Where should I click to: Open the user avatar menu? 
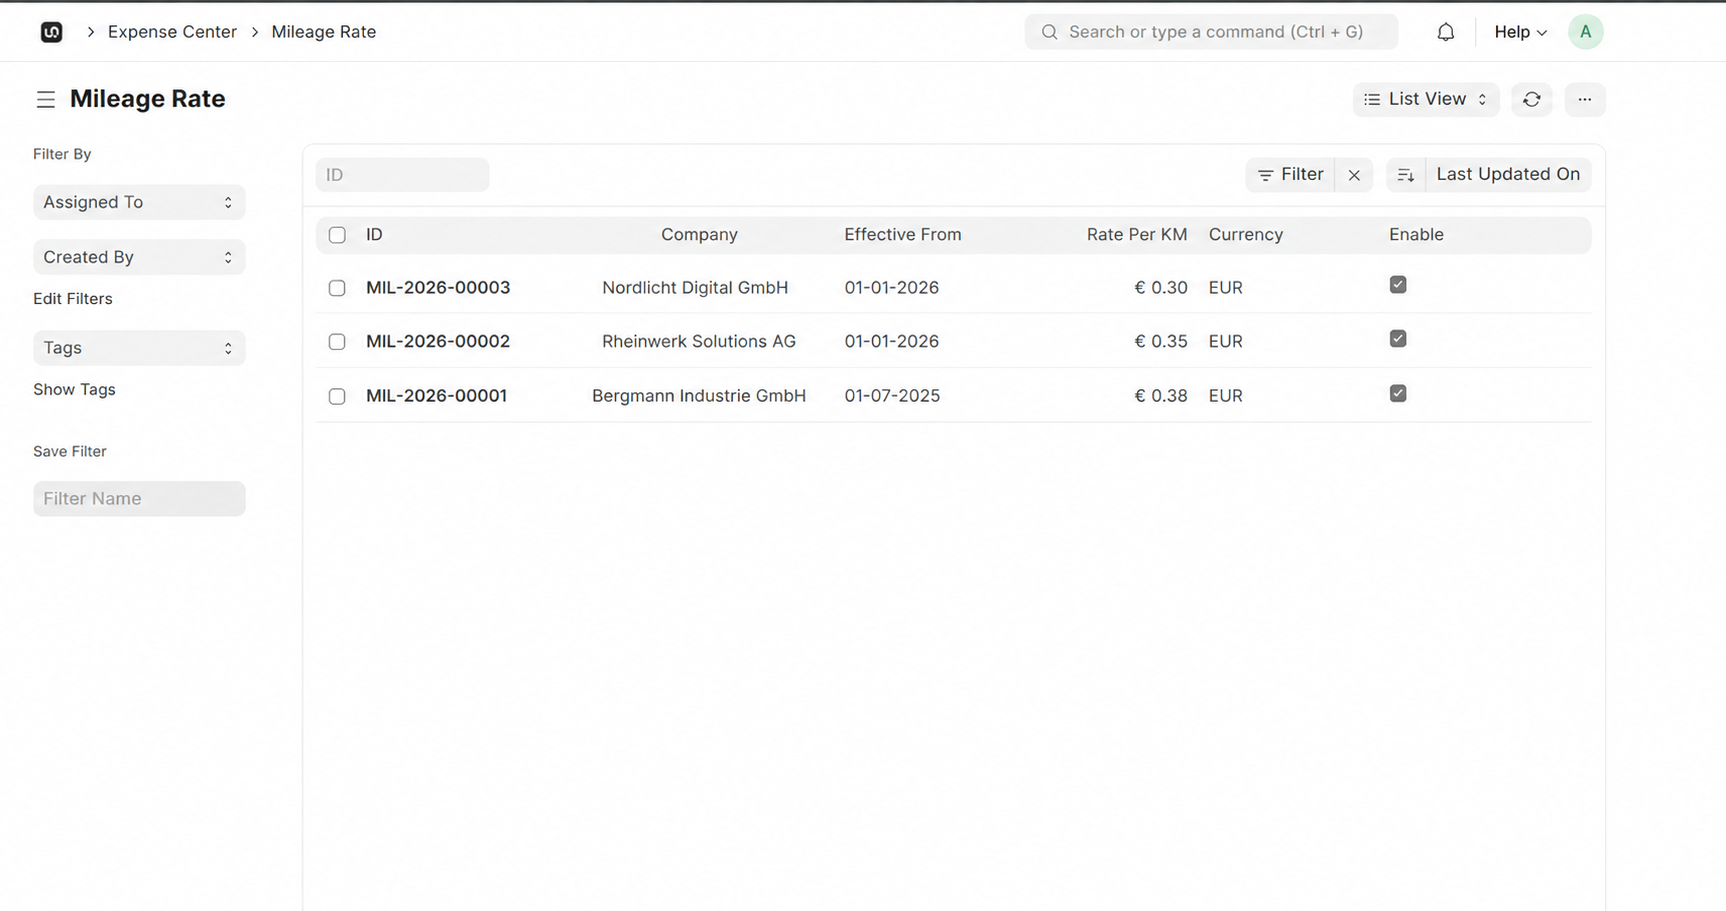click(x=1586, y=32)
